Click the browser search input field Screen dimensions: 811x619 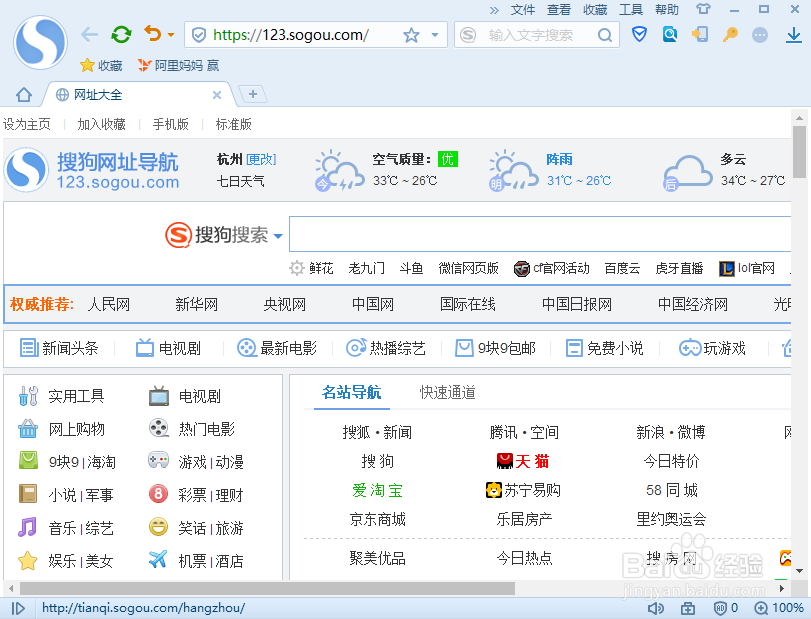point(535,35)
